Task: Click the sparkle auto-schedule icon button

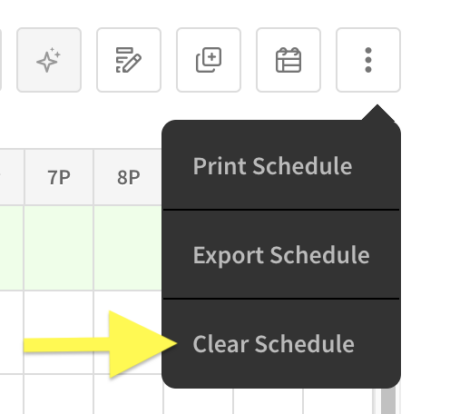Action: pos(49,60)
